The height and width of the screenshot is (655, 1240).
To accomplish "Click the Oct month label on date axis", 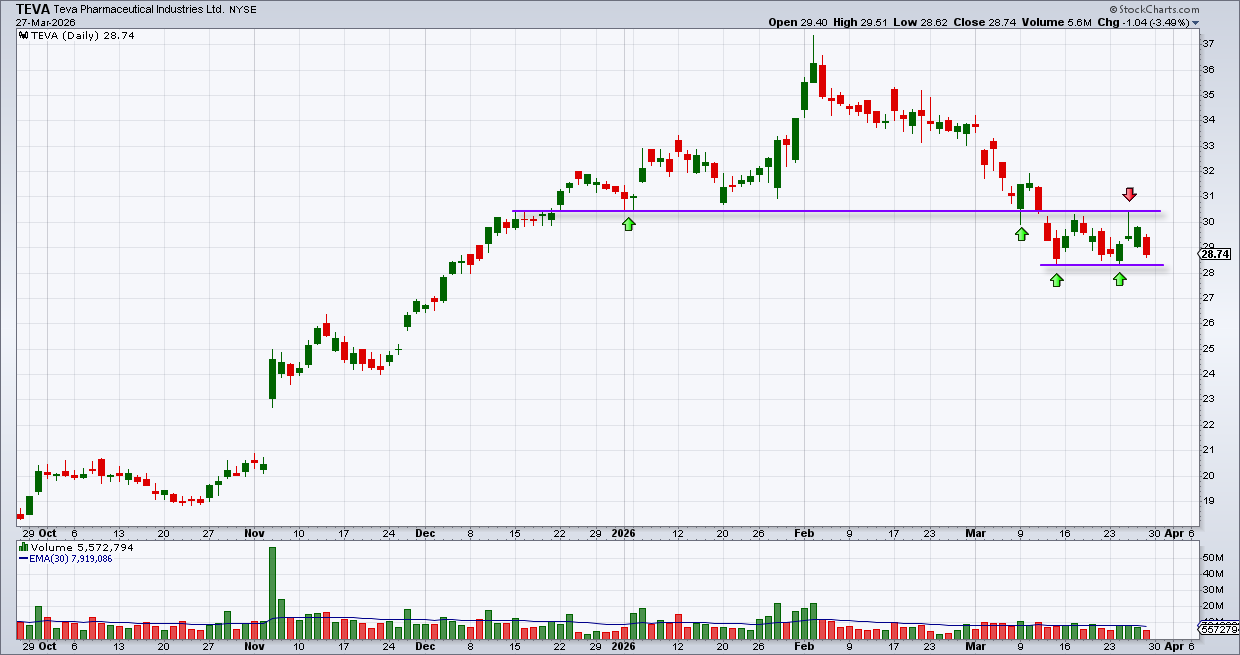I will click(47, 533).
